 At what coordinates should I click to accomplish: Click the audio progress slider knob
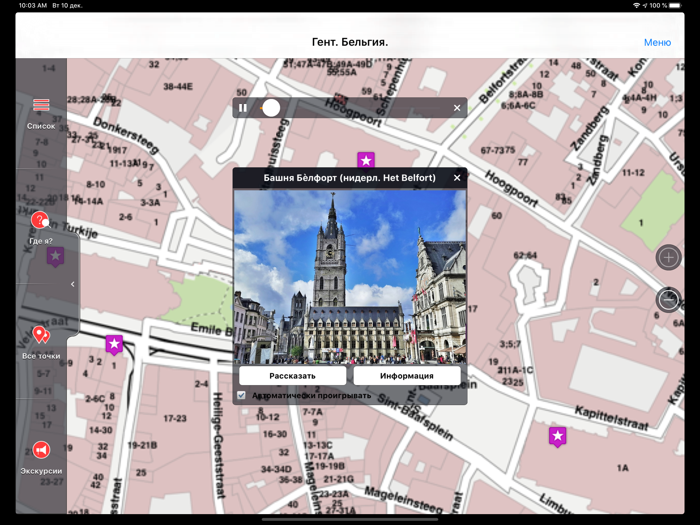271,108
